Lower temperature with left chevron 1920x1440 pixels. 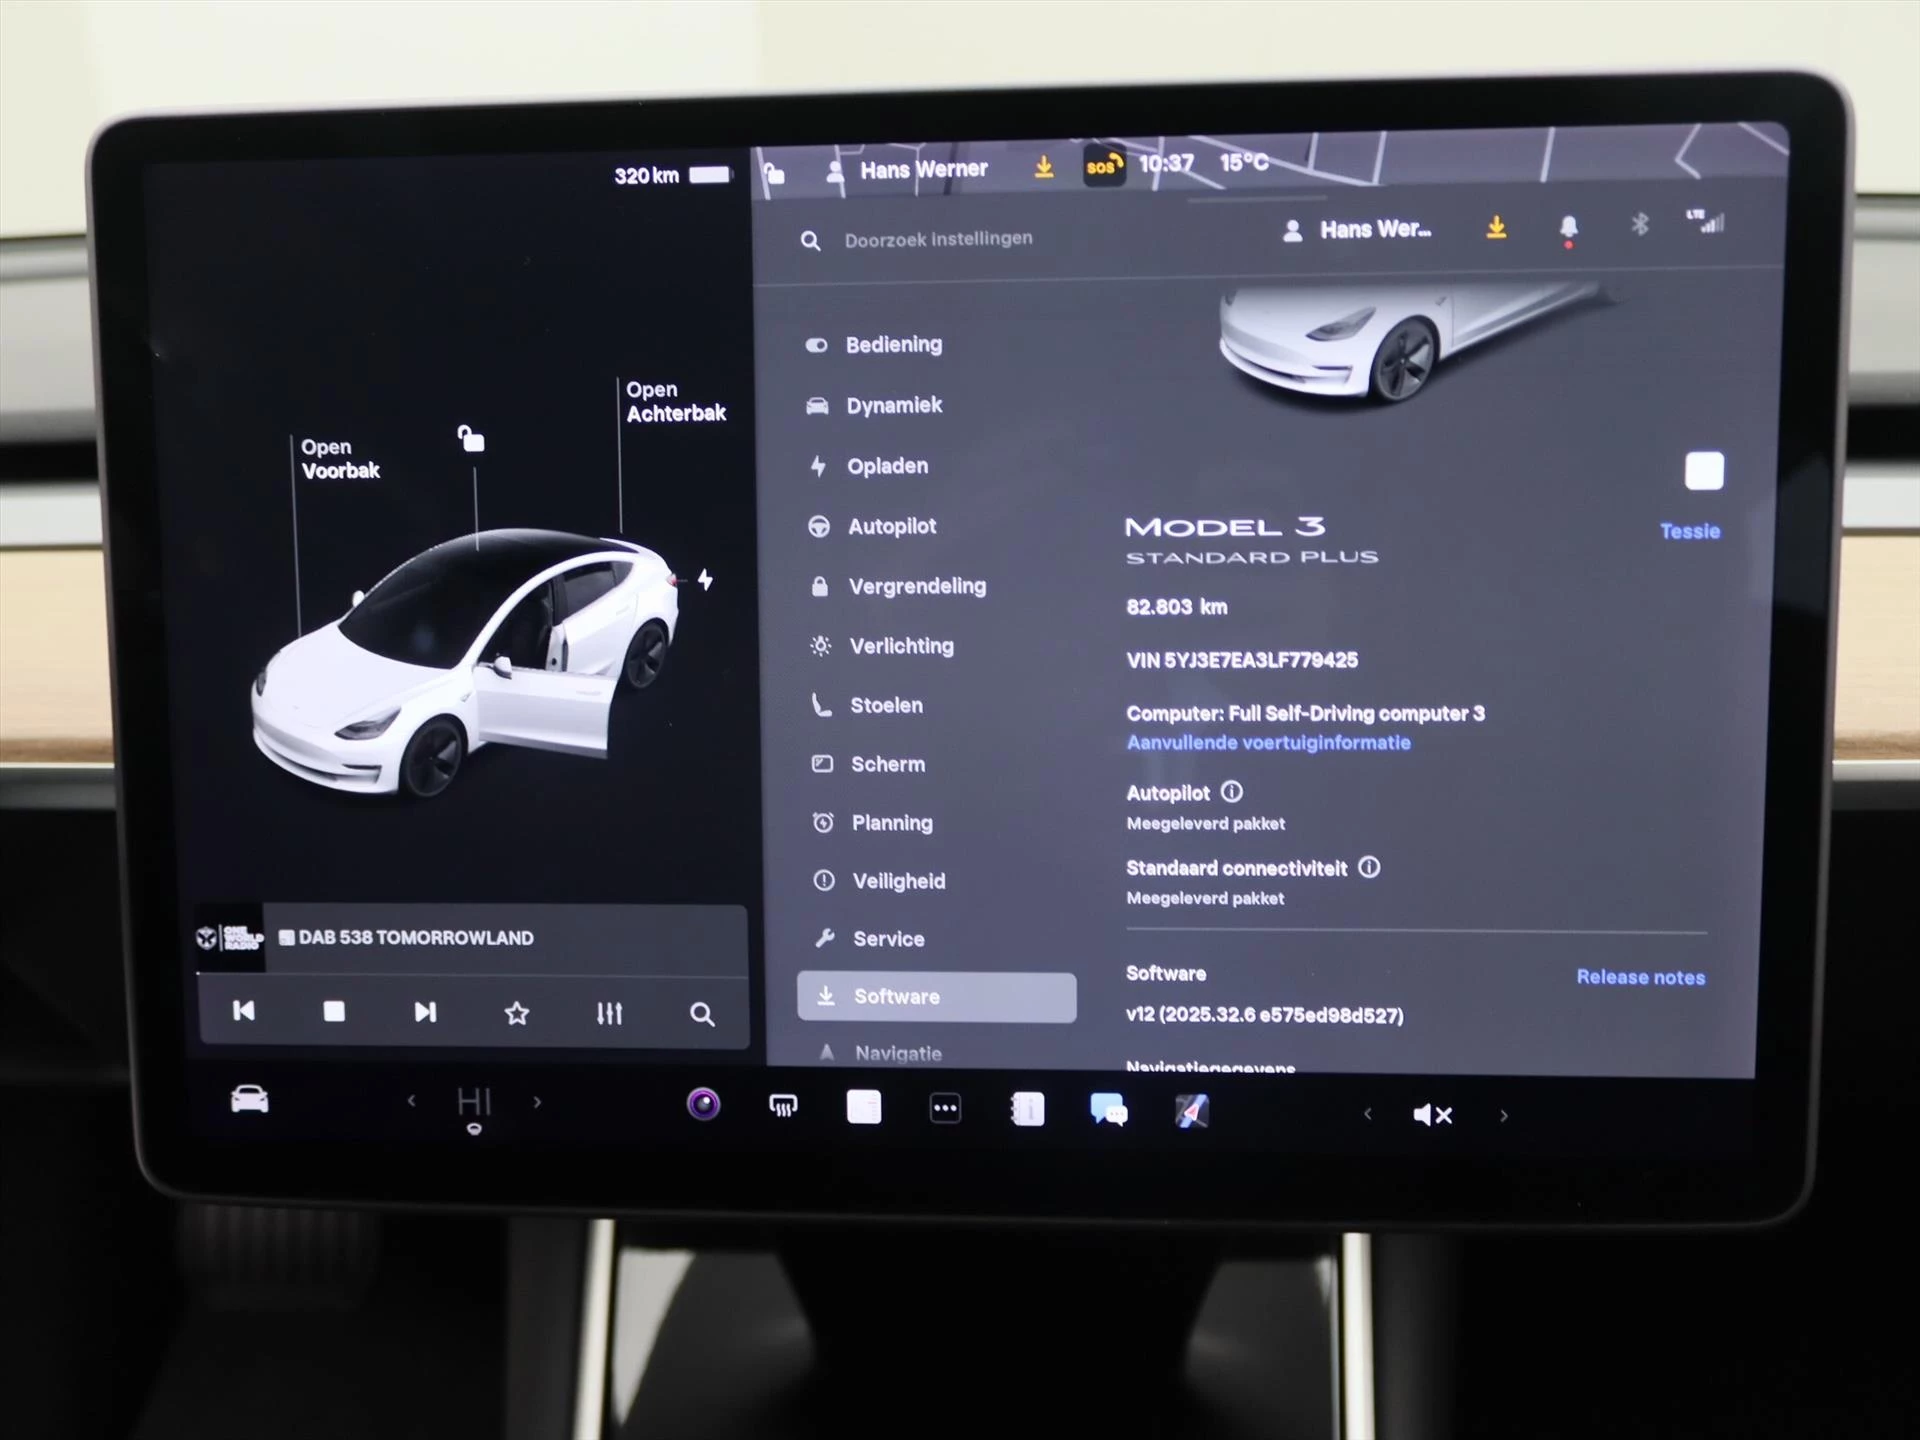[x=411, y=1100]
